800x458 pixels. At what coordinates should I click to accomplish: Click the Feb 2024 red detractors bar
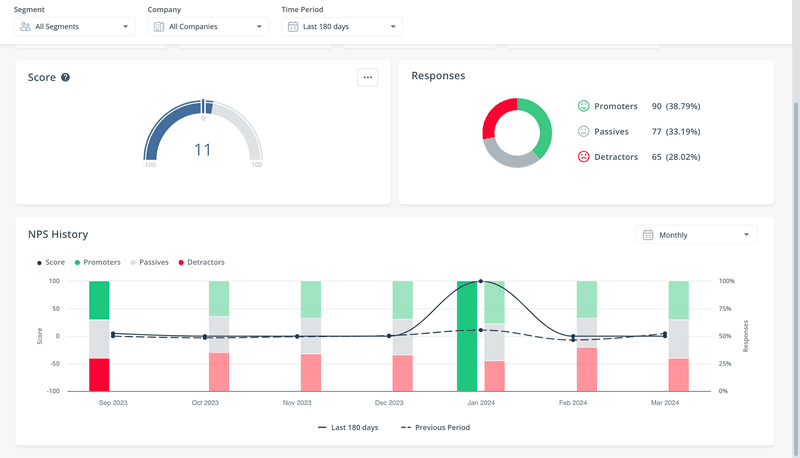coord(587,369)
